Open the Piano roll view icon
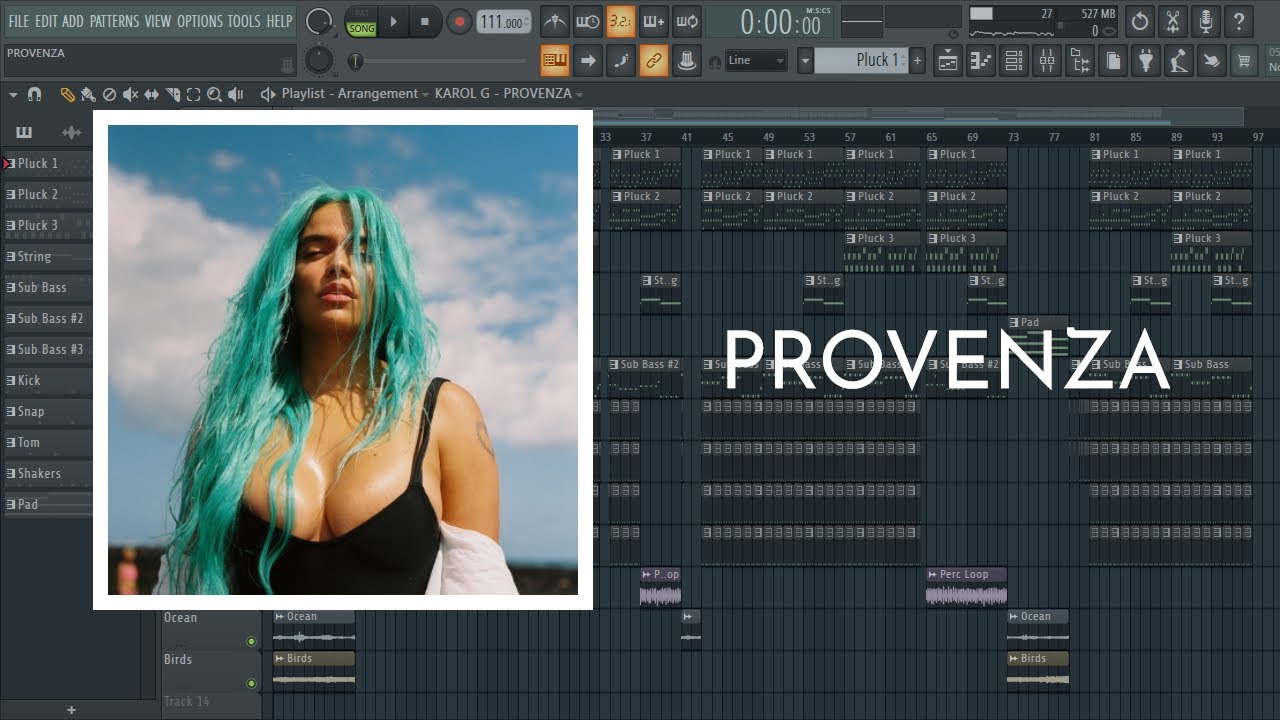The height and width of the screenshot is (720, 1280). [x=981, y=60]
